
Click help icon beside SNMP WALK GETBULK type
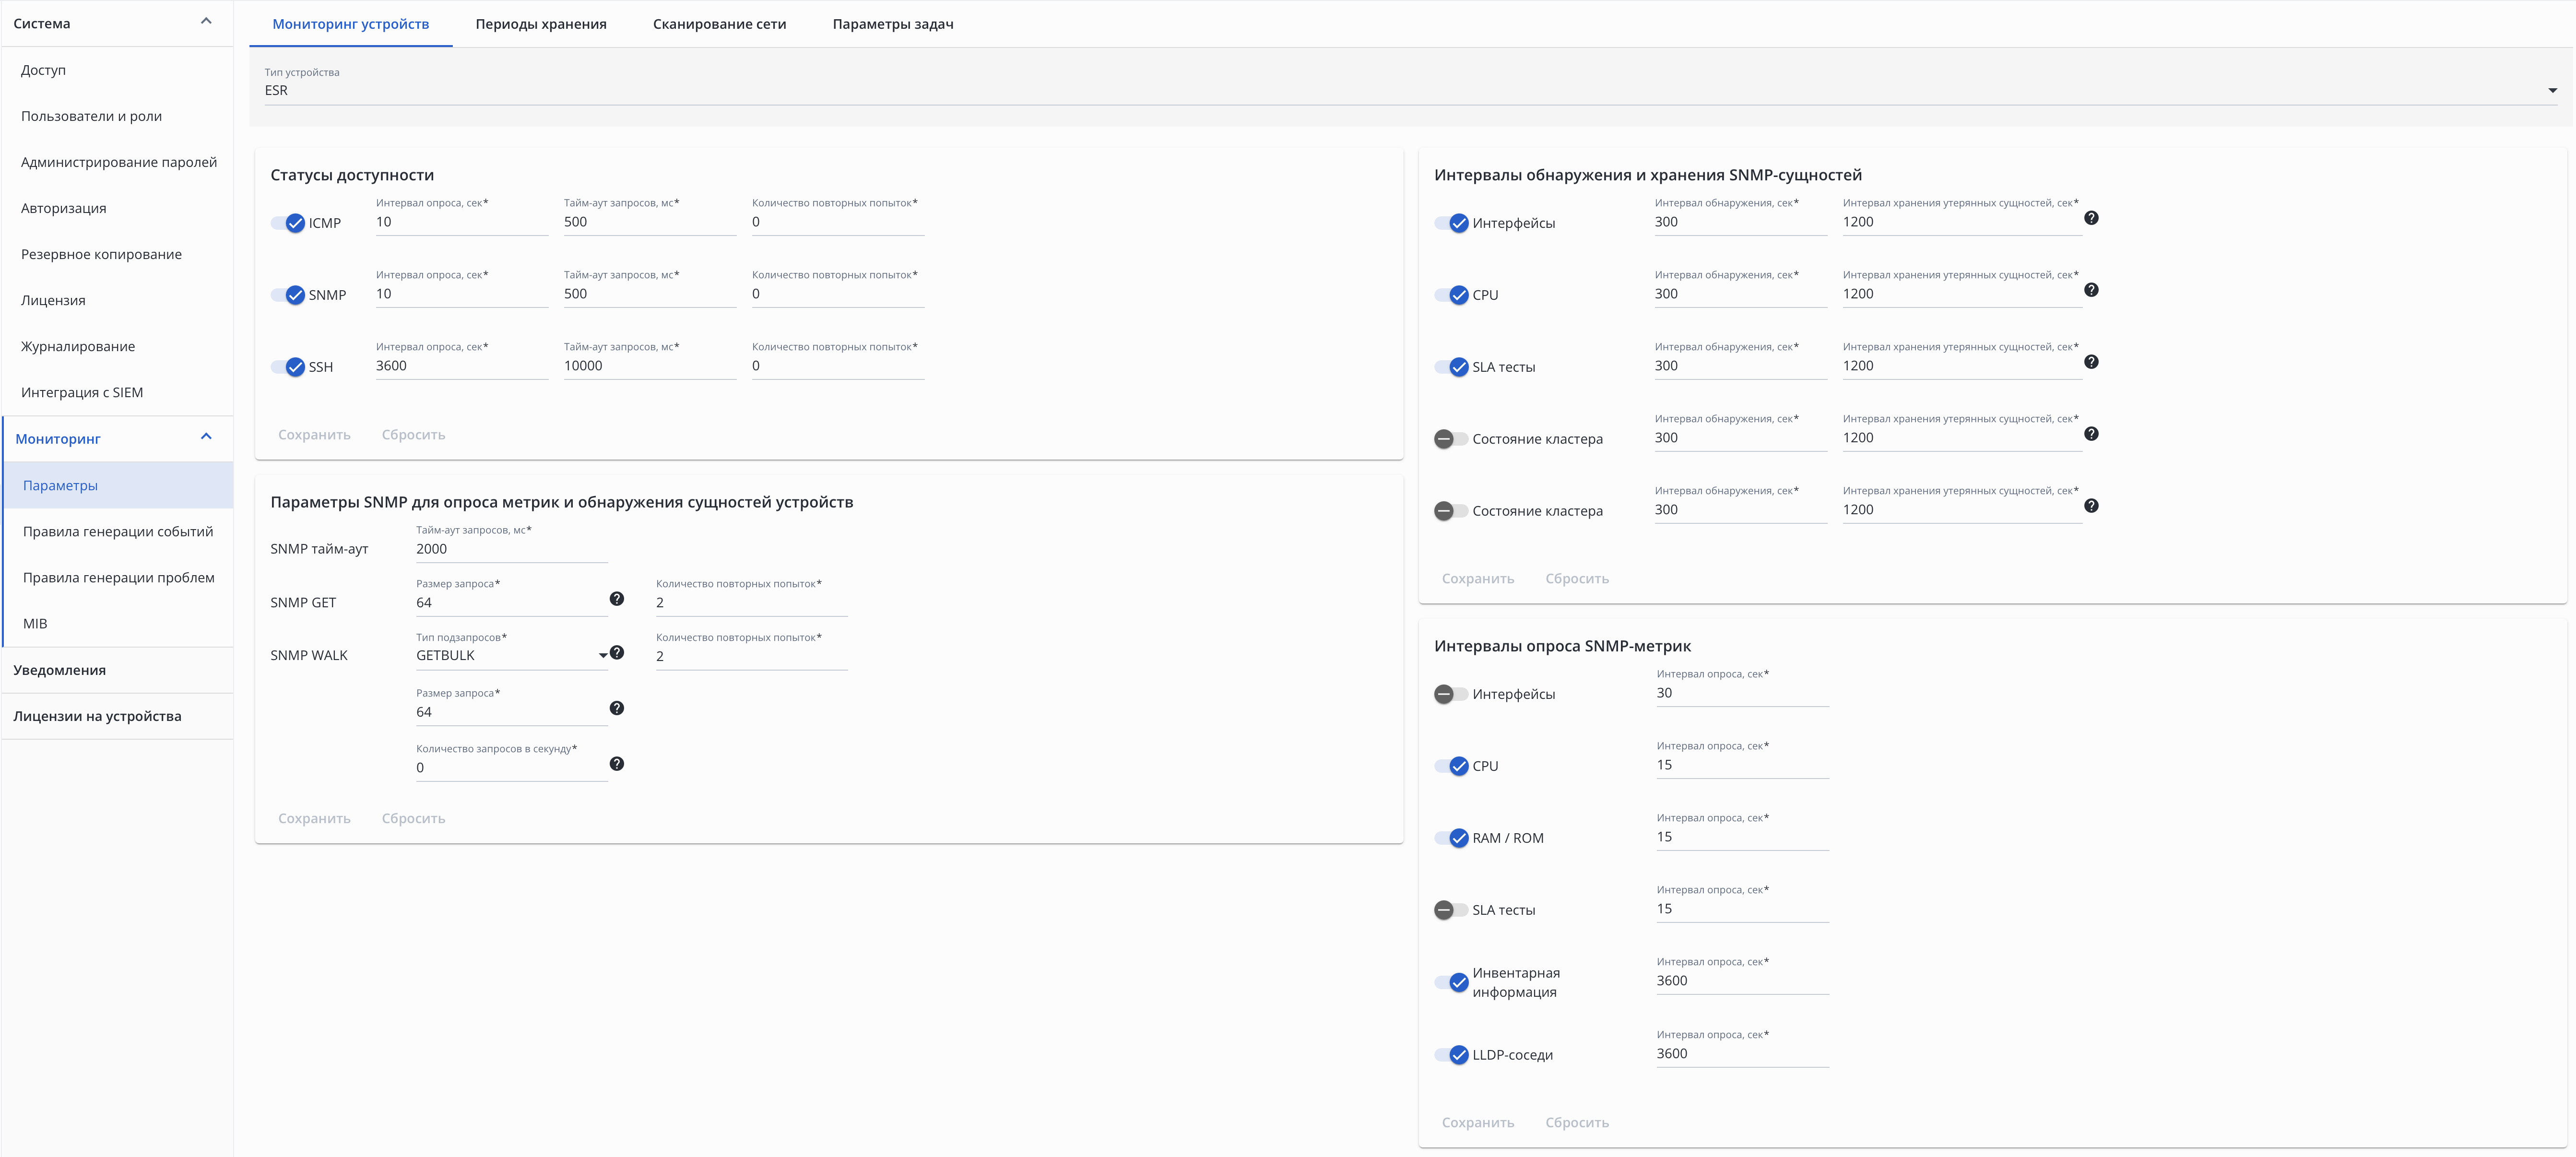(x=617, y=652)
